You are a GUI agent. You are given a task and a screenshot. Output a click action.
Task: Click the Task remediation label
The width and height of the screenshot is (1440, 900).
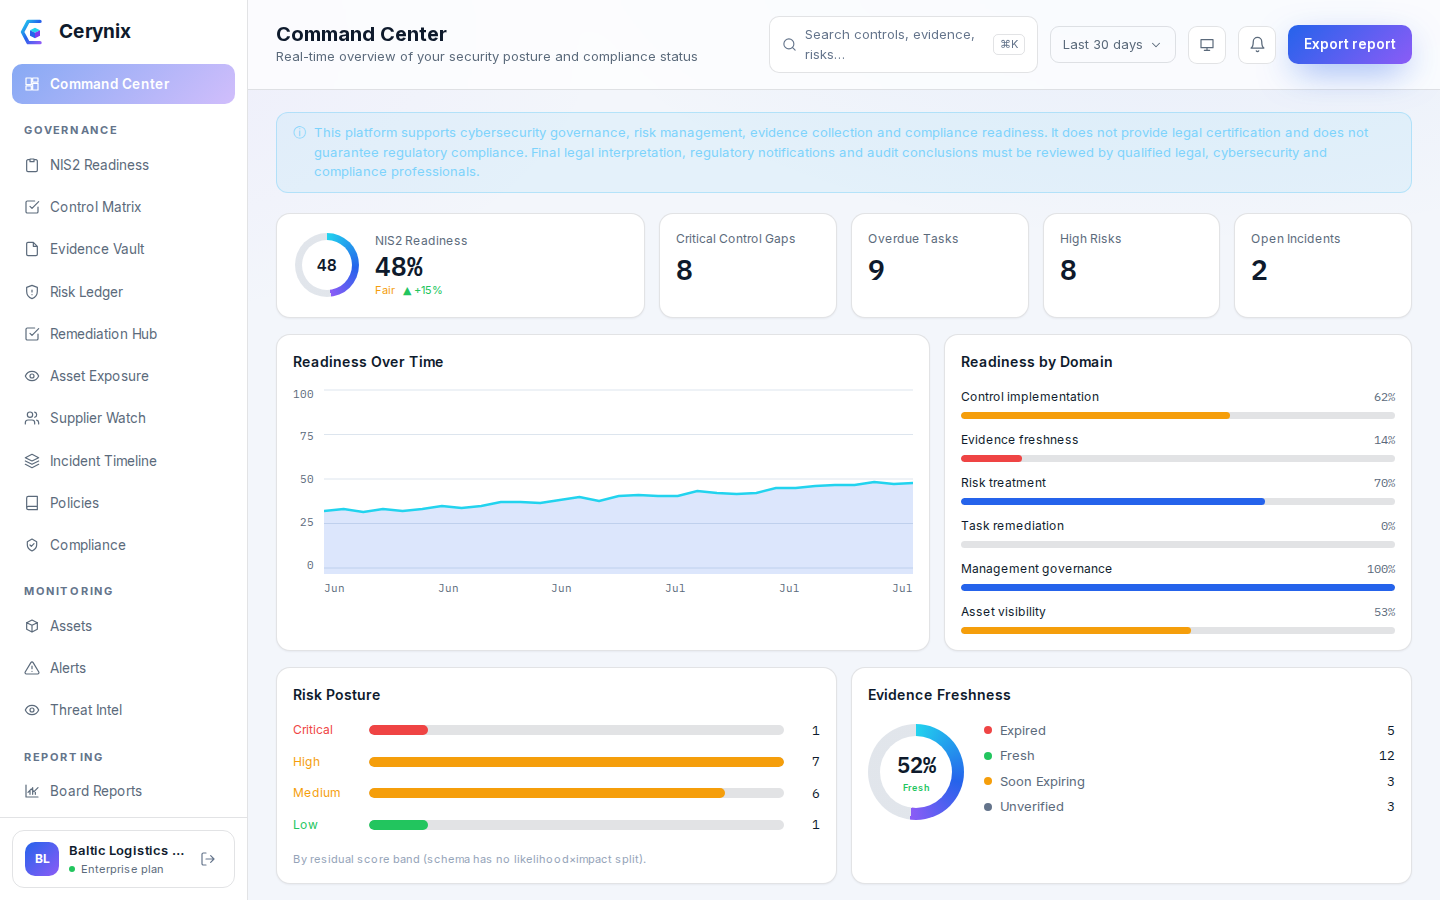pyautogui.click(x=1012, y=526)
